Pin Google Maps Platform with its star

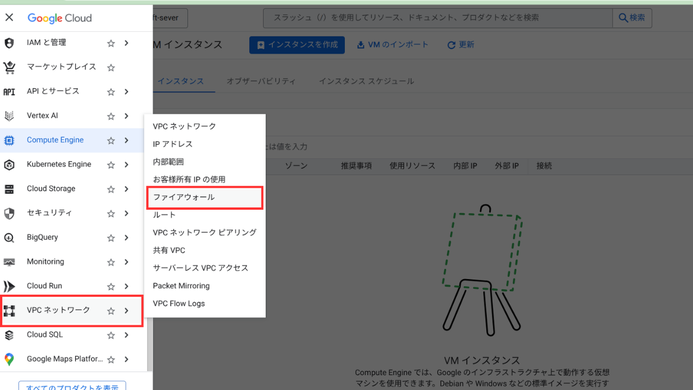click(x=111, y=359)
